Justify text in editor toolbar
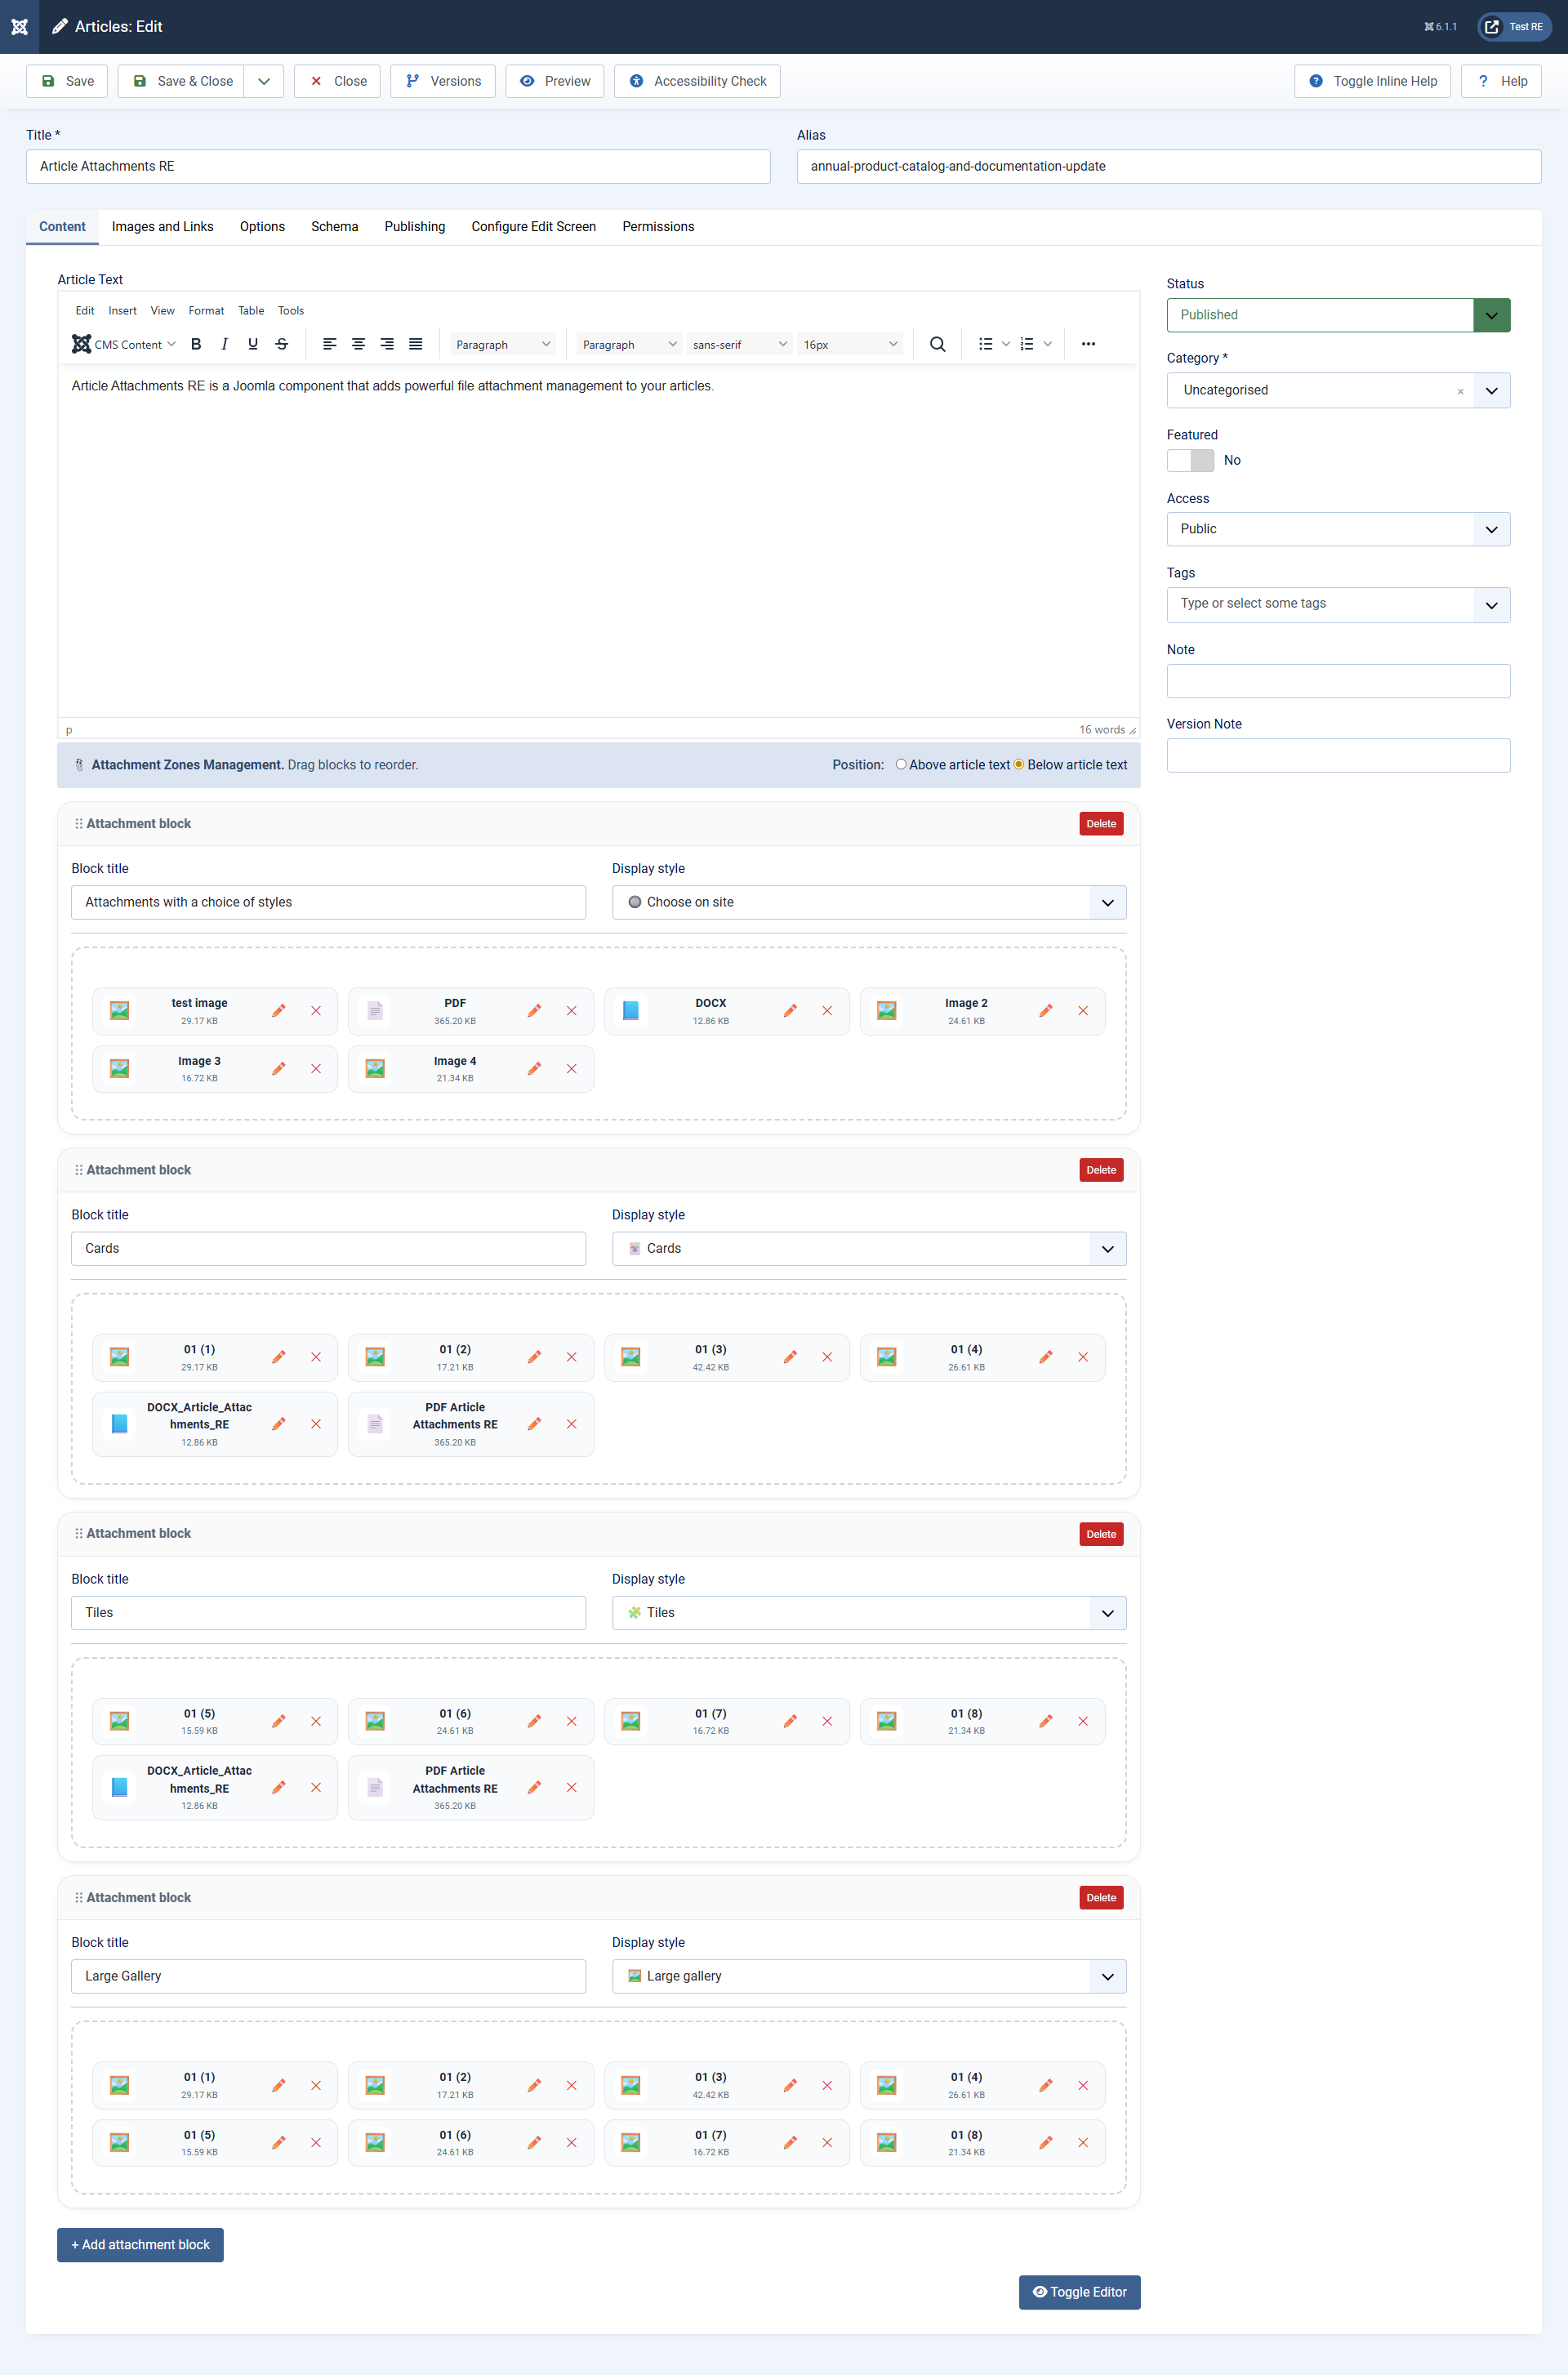1568x2375 pixels. pyautogui.click(x=416, y=344)
